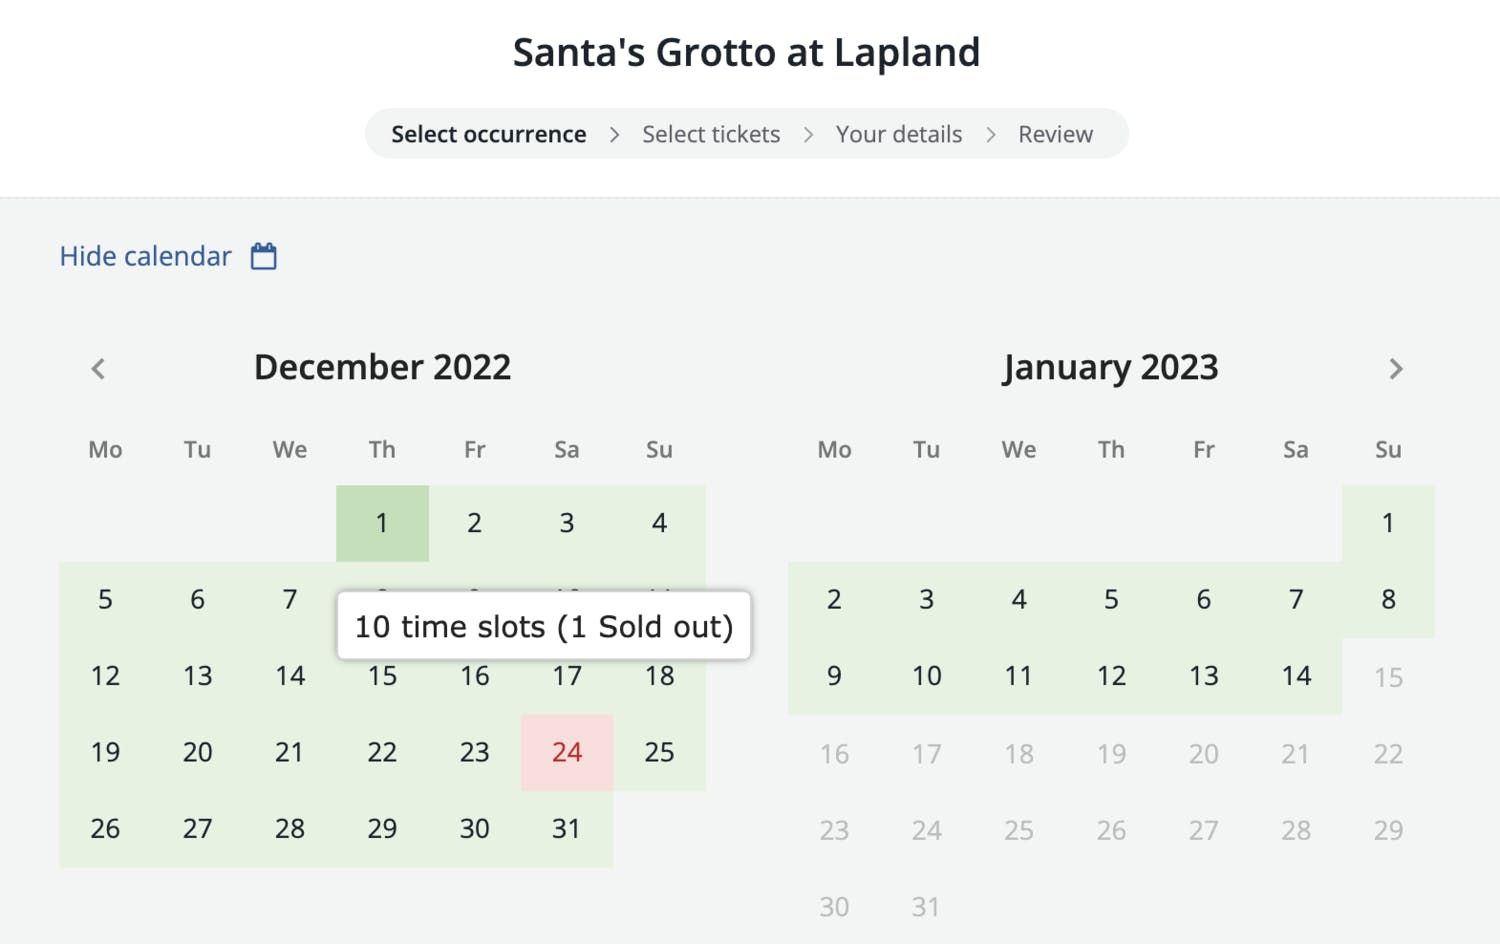Select January 14, the last available January date
Viewport: 1500px width, 944px height.
tap(1295, 675)
